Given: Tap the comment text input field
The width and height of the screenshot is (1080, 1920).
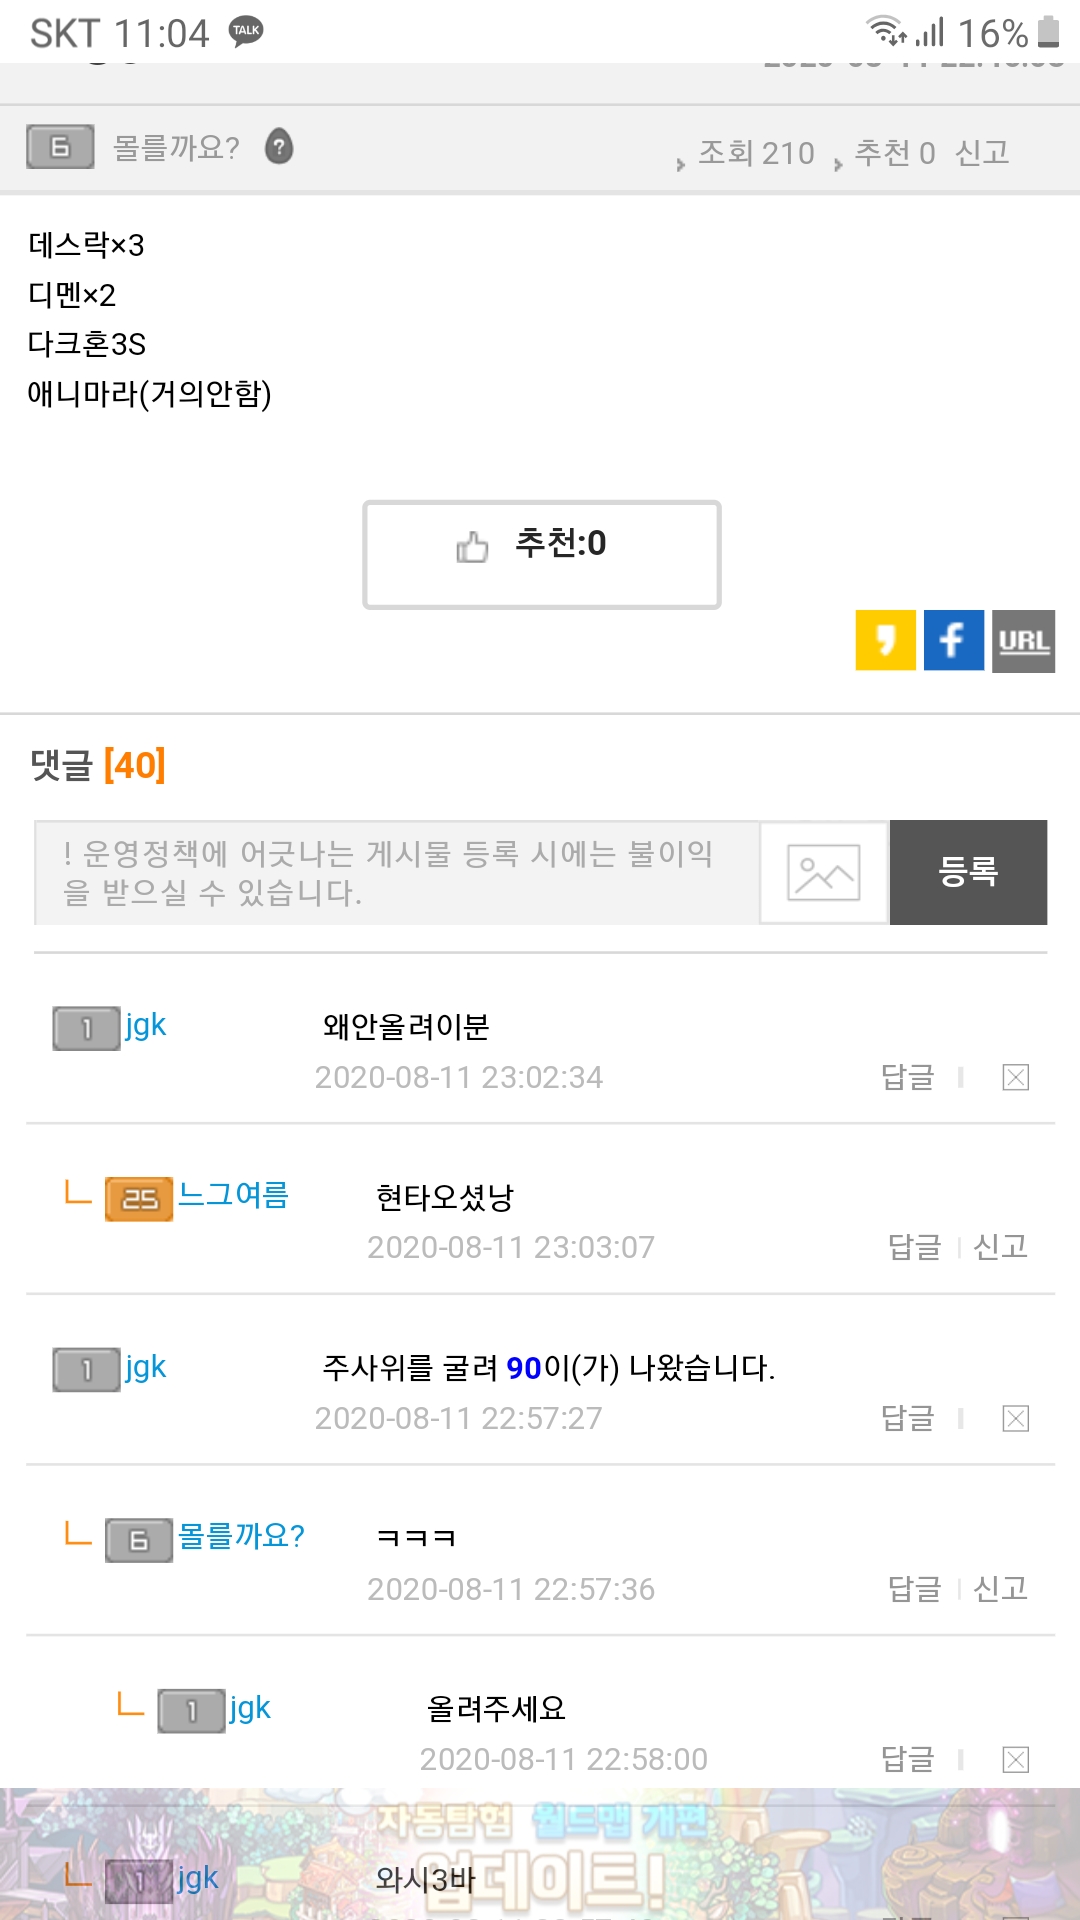Looking at the screenshot, I should pos(396,872).
